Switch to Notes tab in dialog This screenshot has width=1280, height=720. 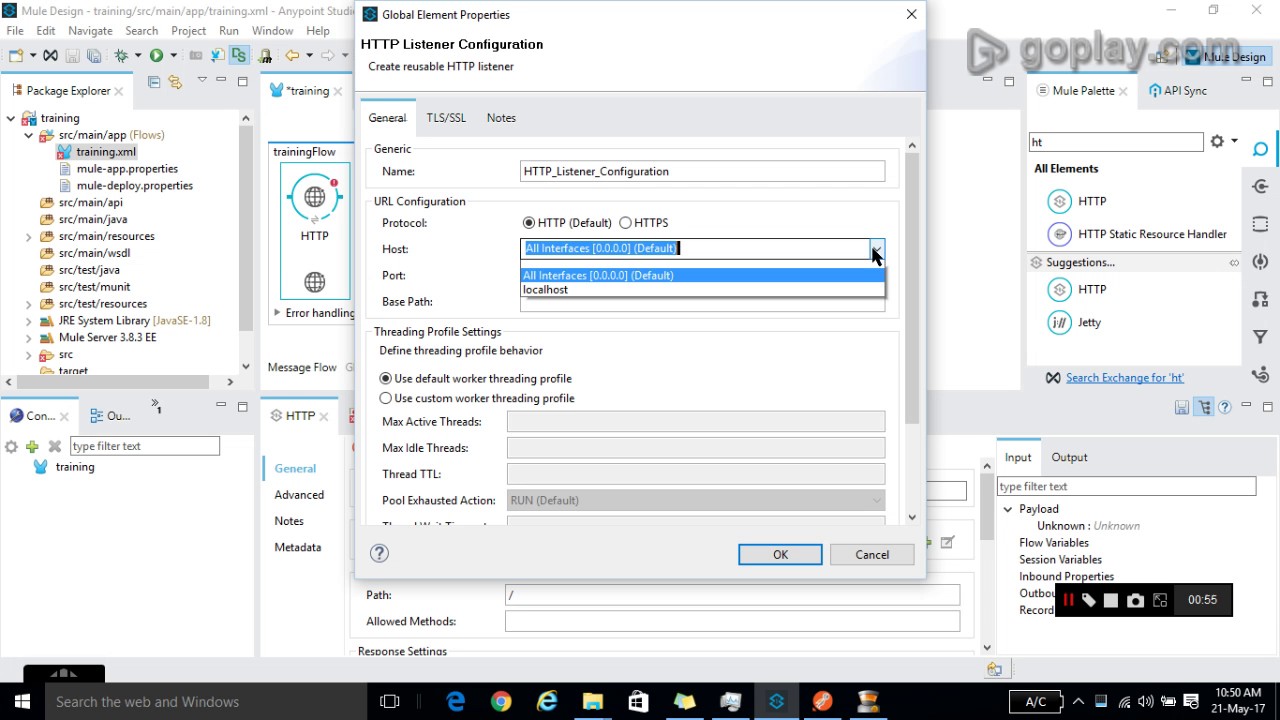(501, 118)
